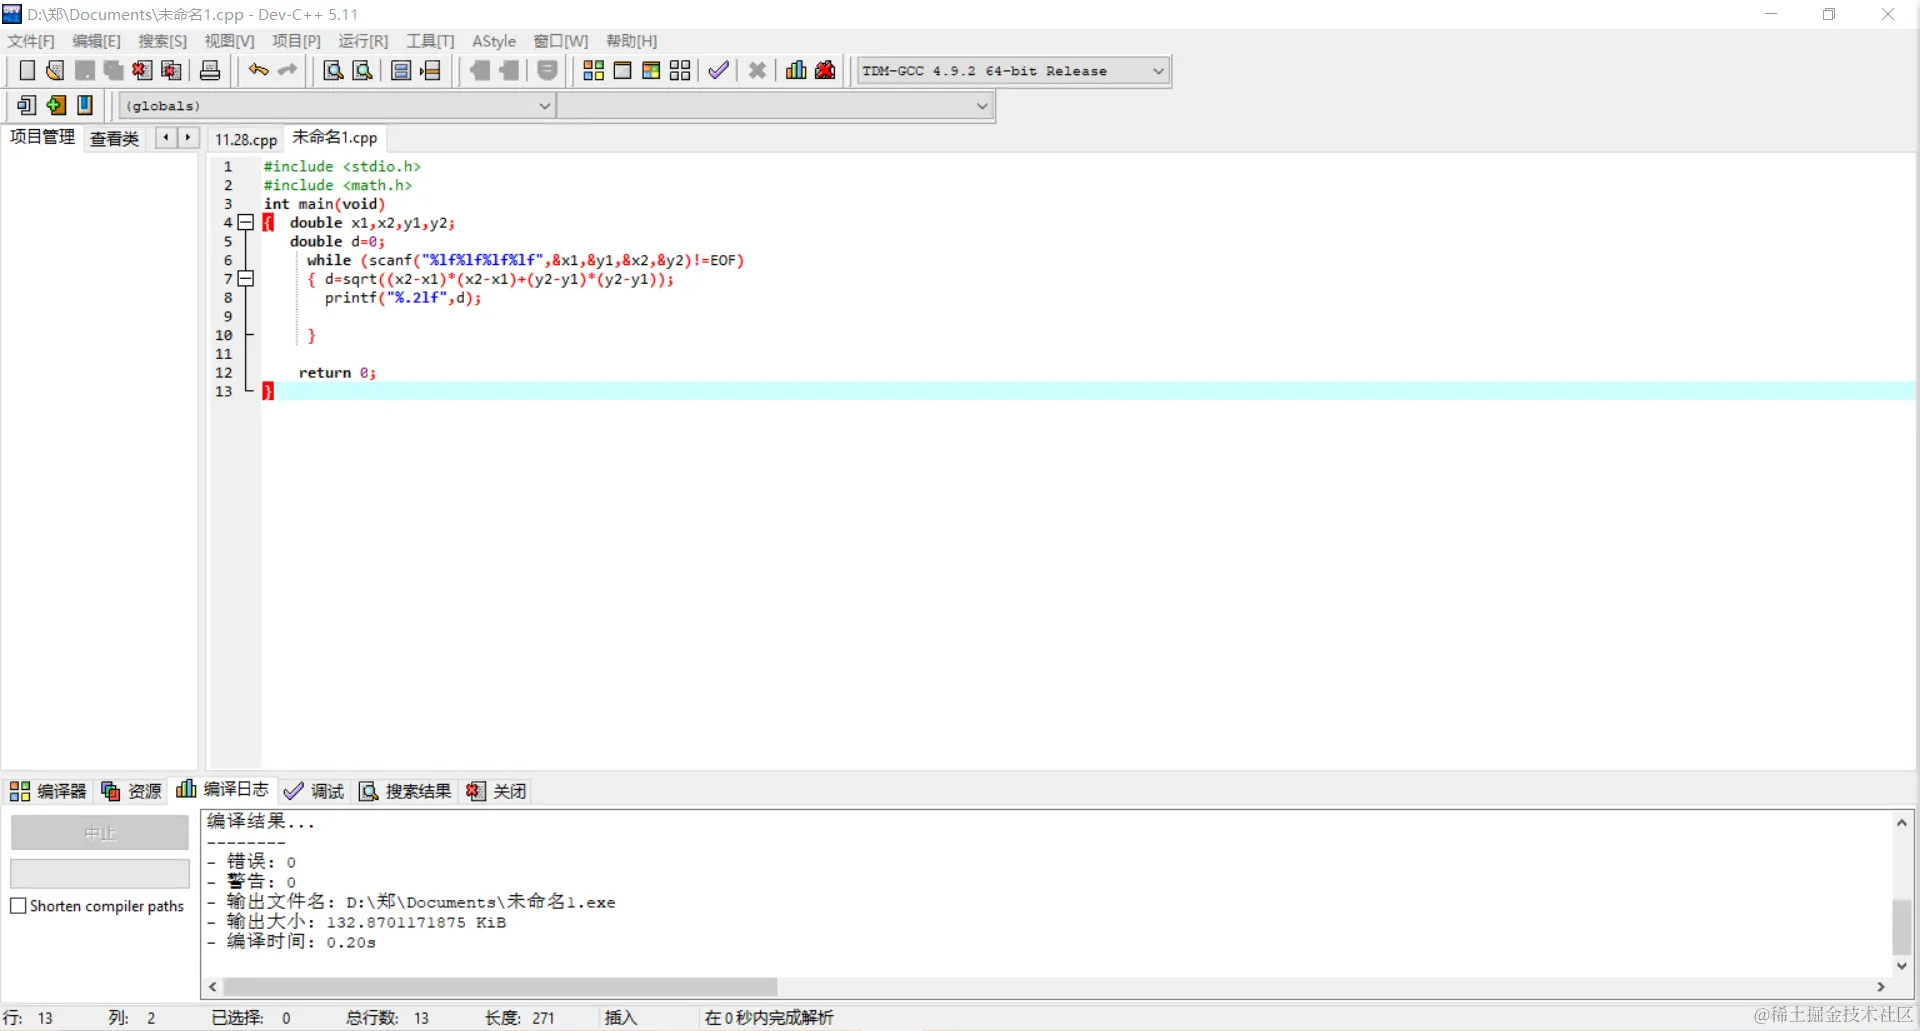Viewport: 1920px width, 1031px height.
Task: Open the 窗口[W] menu
Action: pos(560,41)
